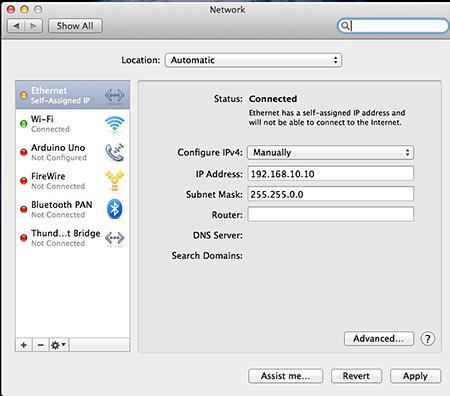Click the Show All button

[75, 26]
